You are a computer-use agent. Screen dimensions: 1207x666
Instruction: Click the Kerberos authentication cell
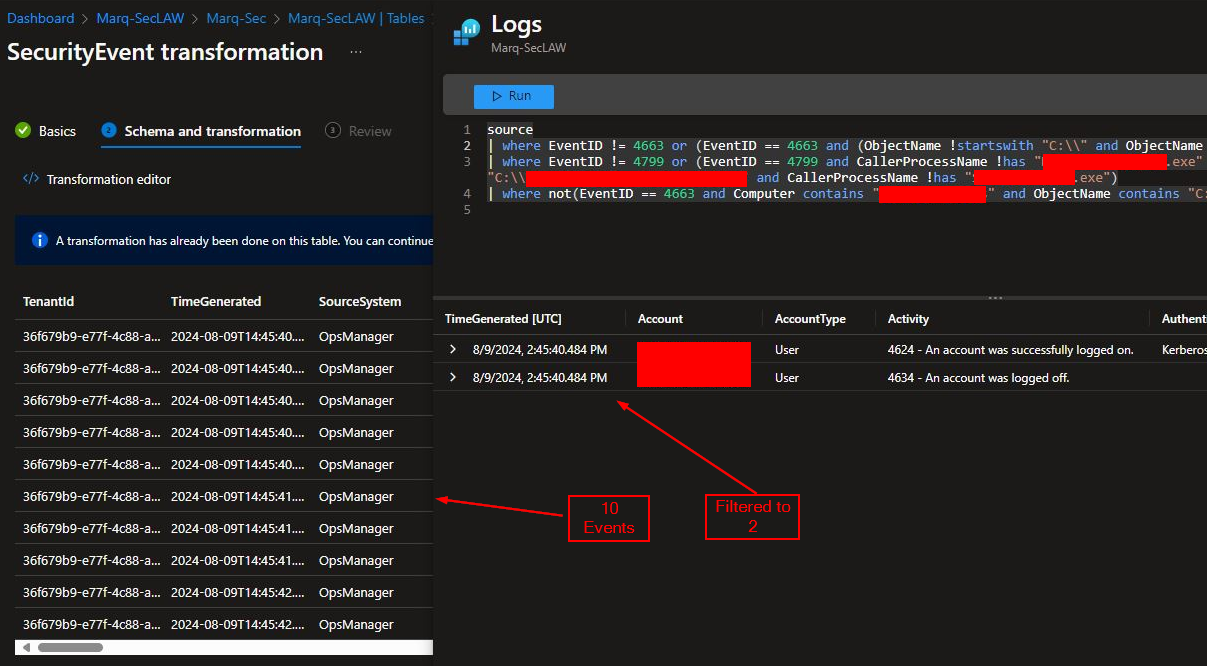click(1184, 350)
